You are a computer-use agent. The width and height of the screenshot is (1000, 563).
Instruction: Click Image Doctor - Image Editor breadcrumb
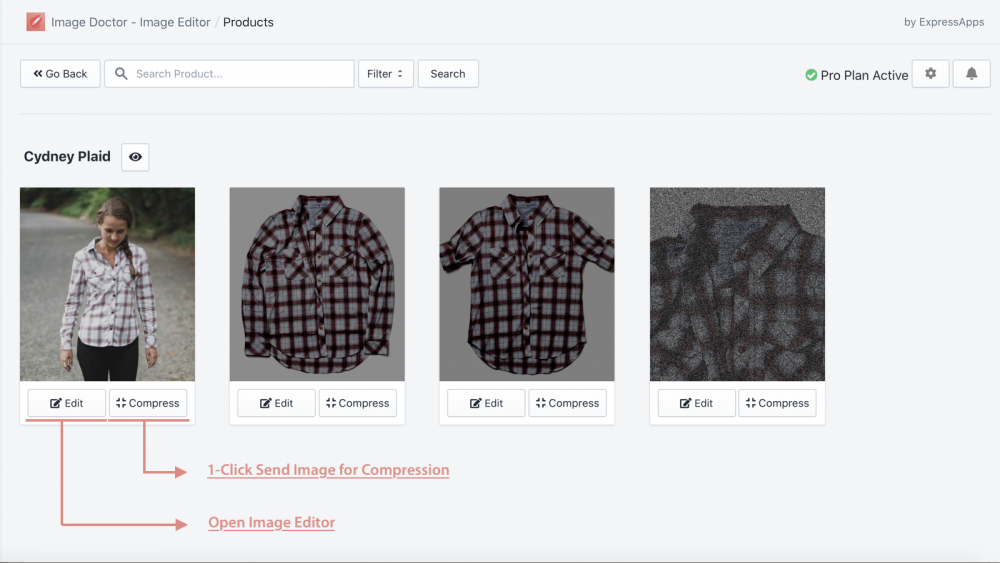tap(131, 22)
